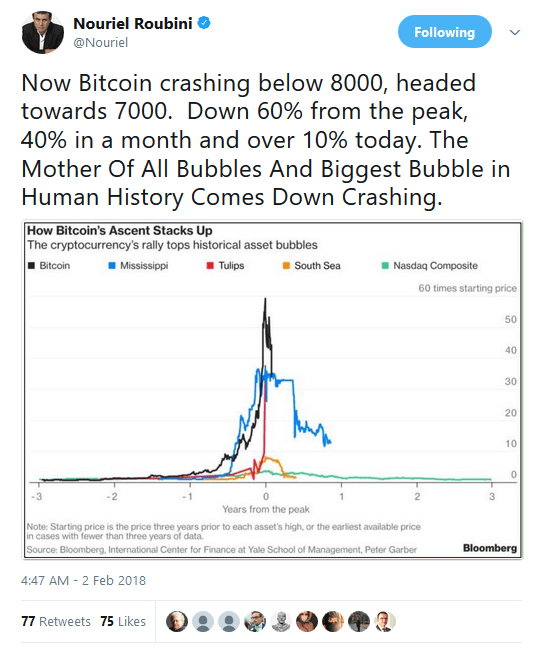Screen dimensions: 548x649
Task: Select the red Tulips legend square
Action: pyautogui.click(x=210, y=266)
